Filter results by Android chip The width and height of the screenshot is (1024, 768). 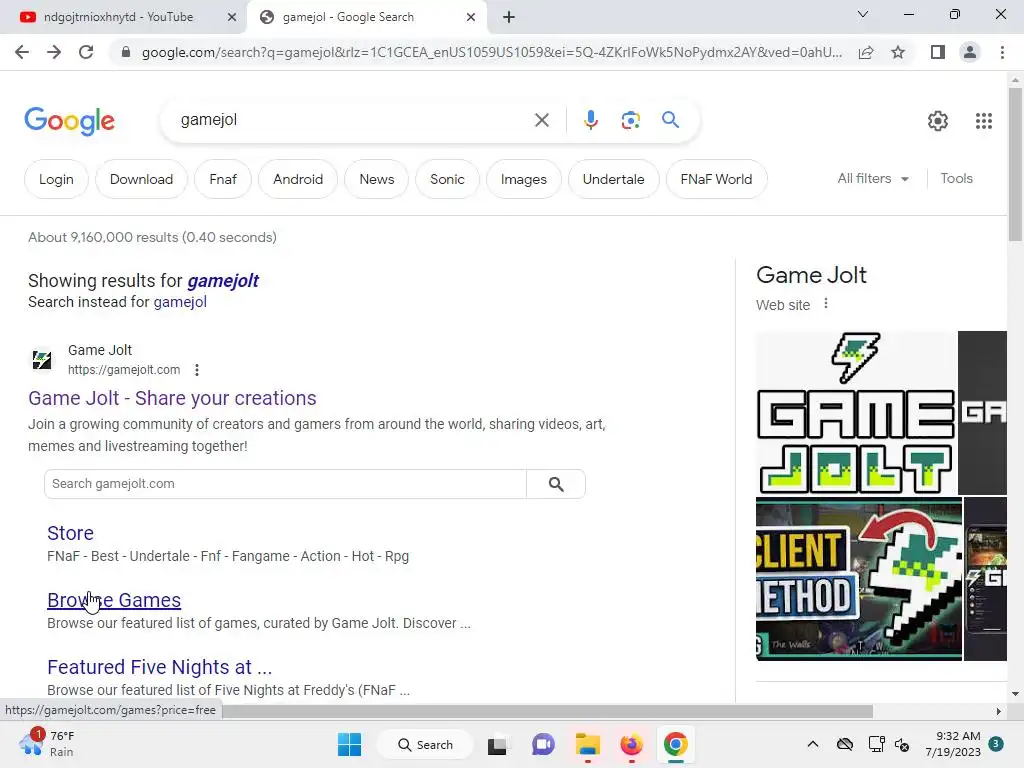click(298, 179)
